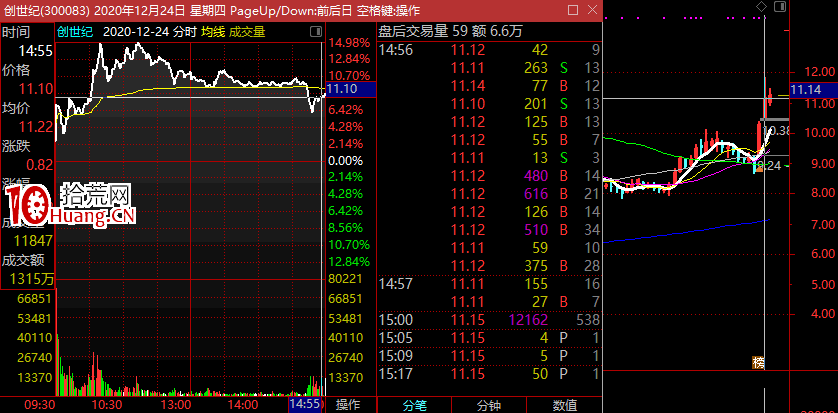Select the tick row with purple volume 480

489,176
